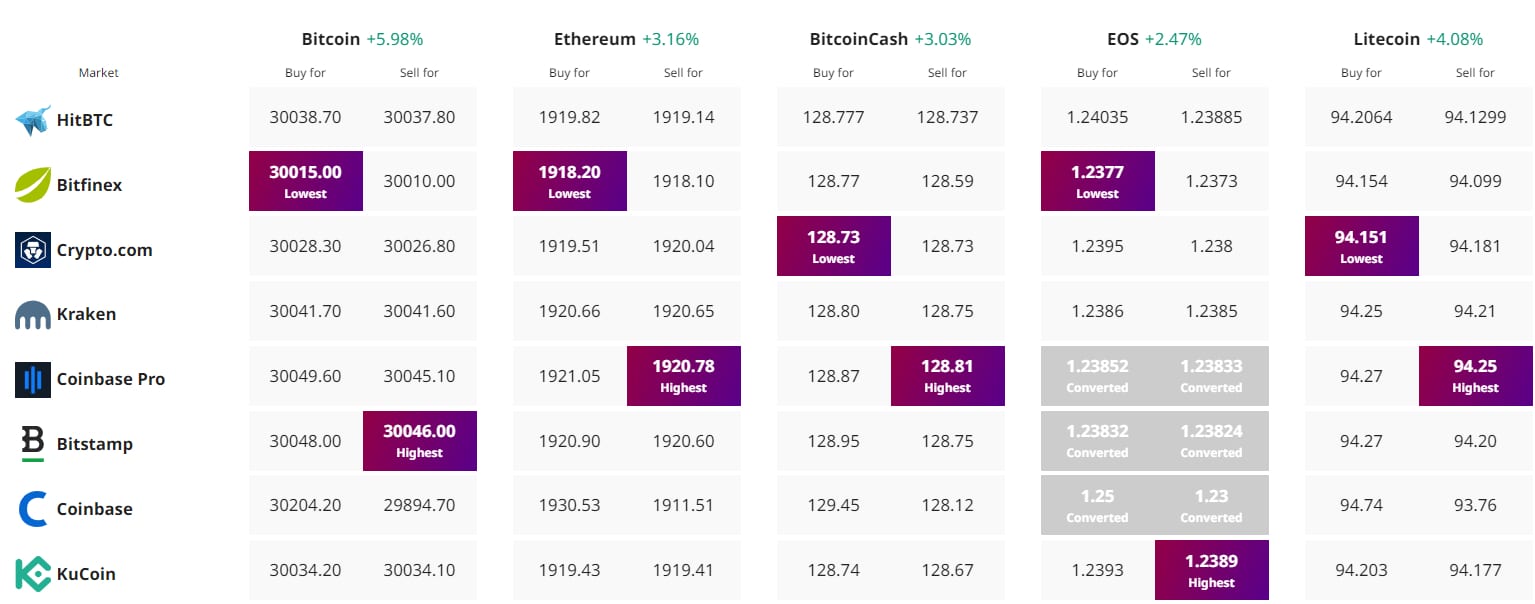Open the Bitcoin column header
1535x604 pixels.
[x=331, y=39]
